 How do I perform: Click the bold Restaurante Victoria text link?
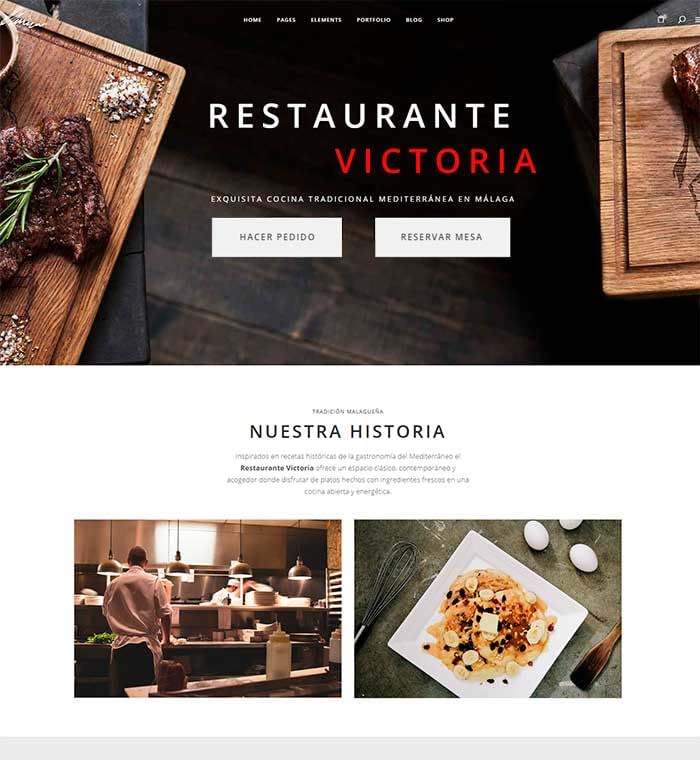(x=277, y=468)
